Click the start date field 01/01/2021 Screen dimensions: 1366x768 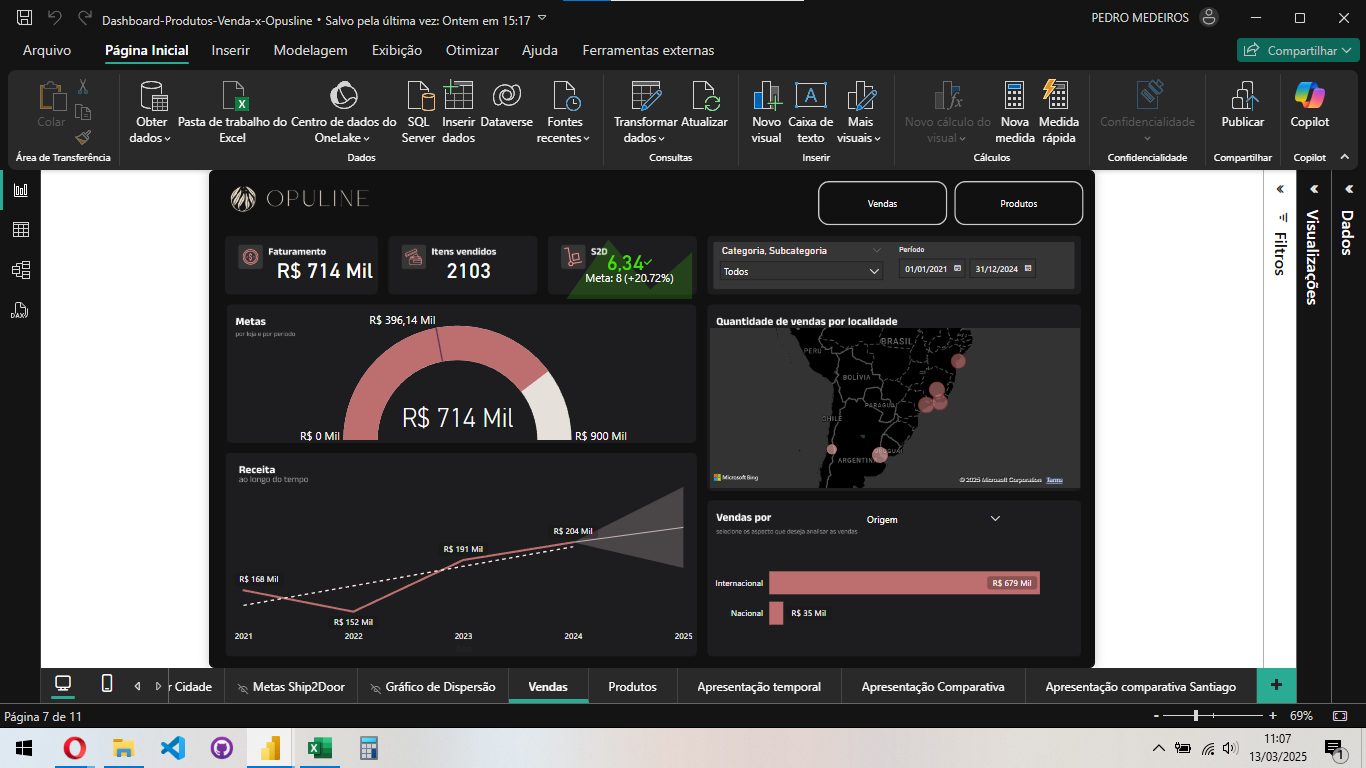coord(932,268)
